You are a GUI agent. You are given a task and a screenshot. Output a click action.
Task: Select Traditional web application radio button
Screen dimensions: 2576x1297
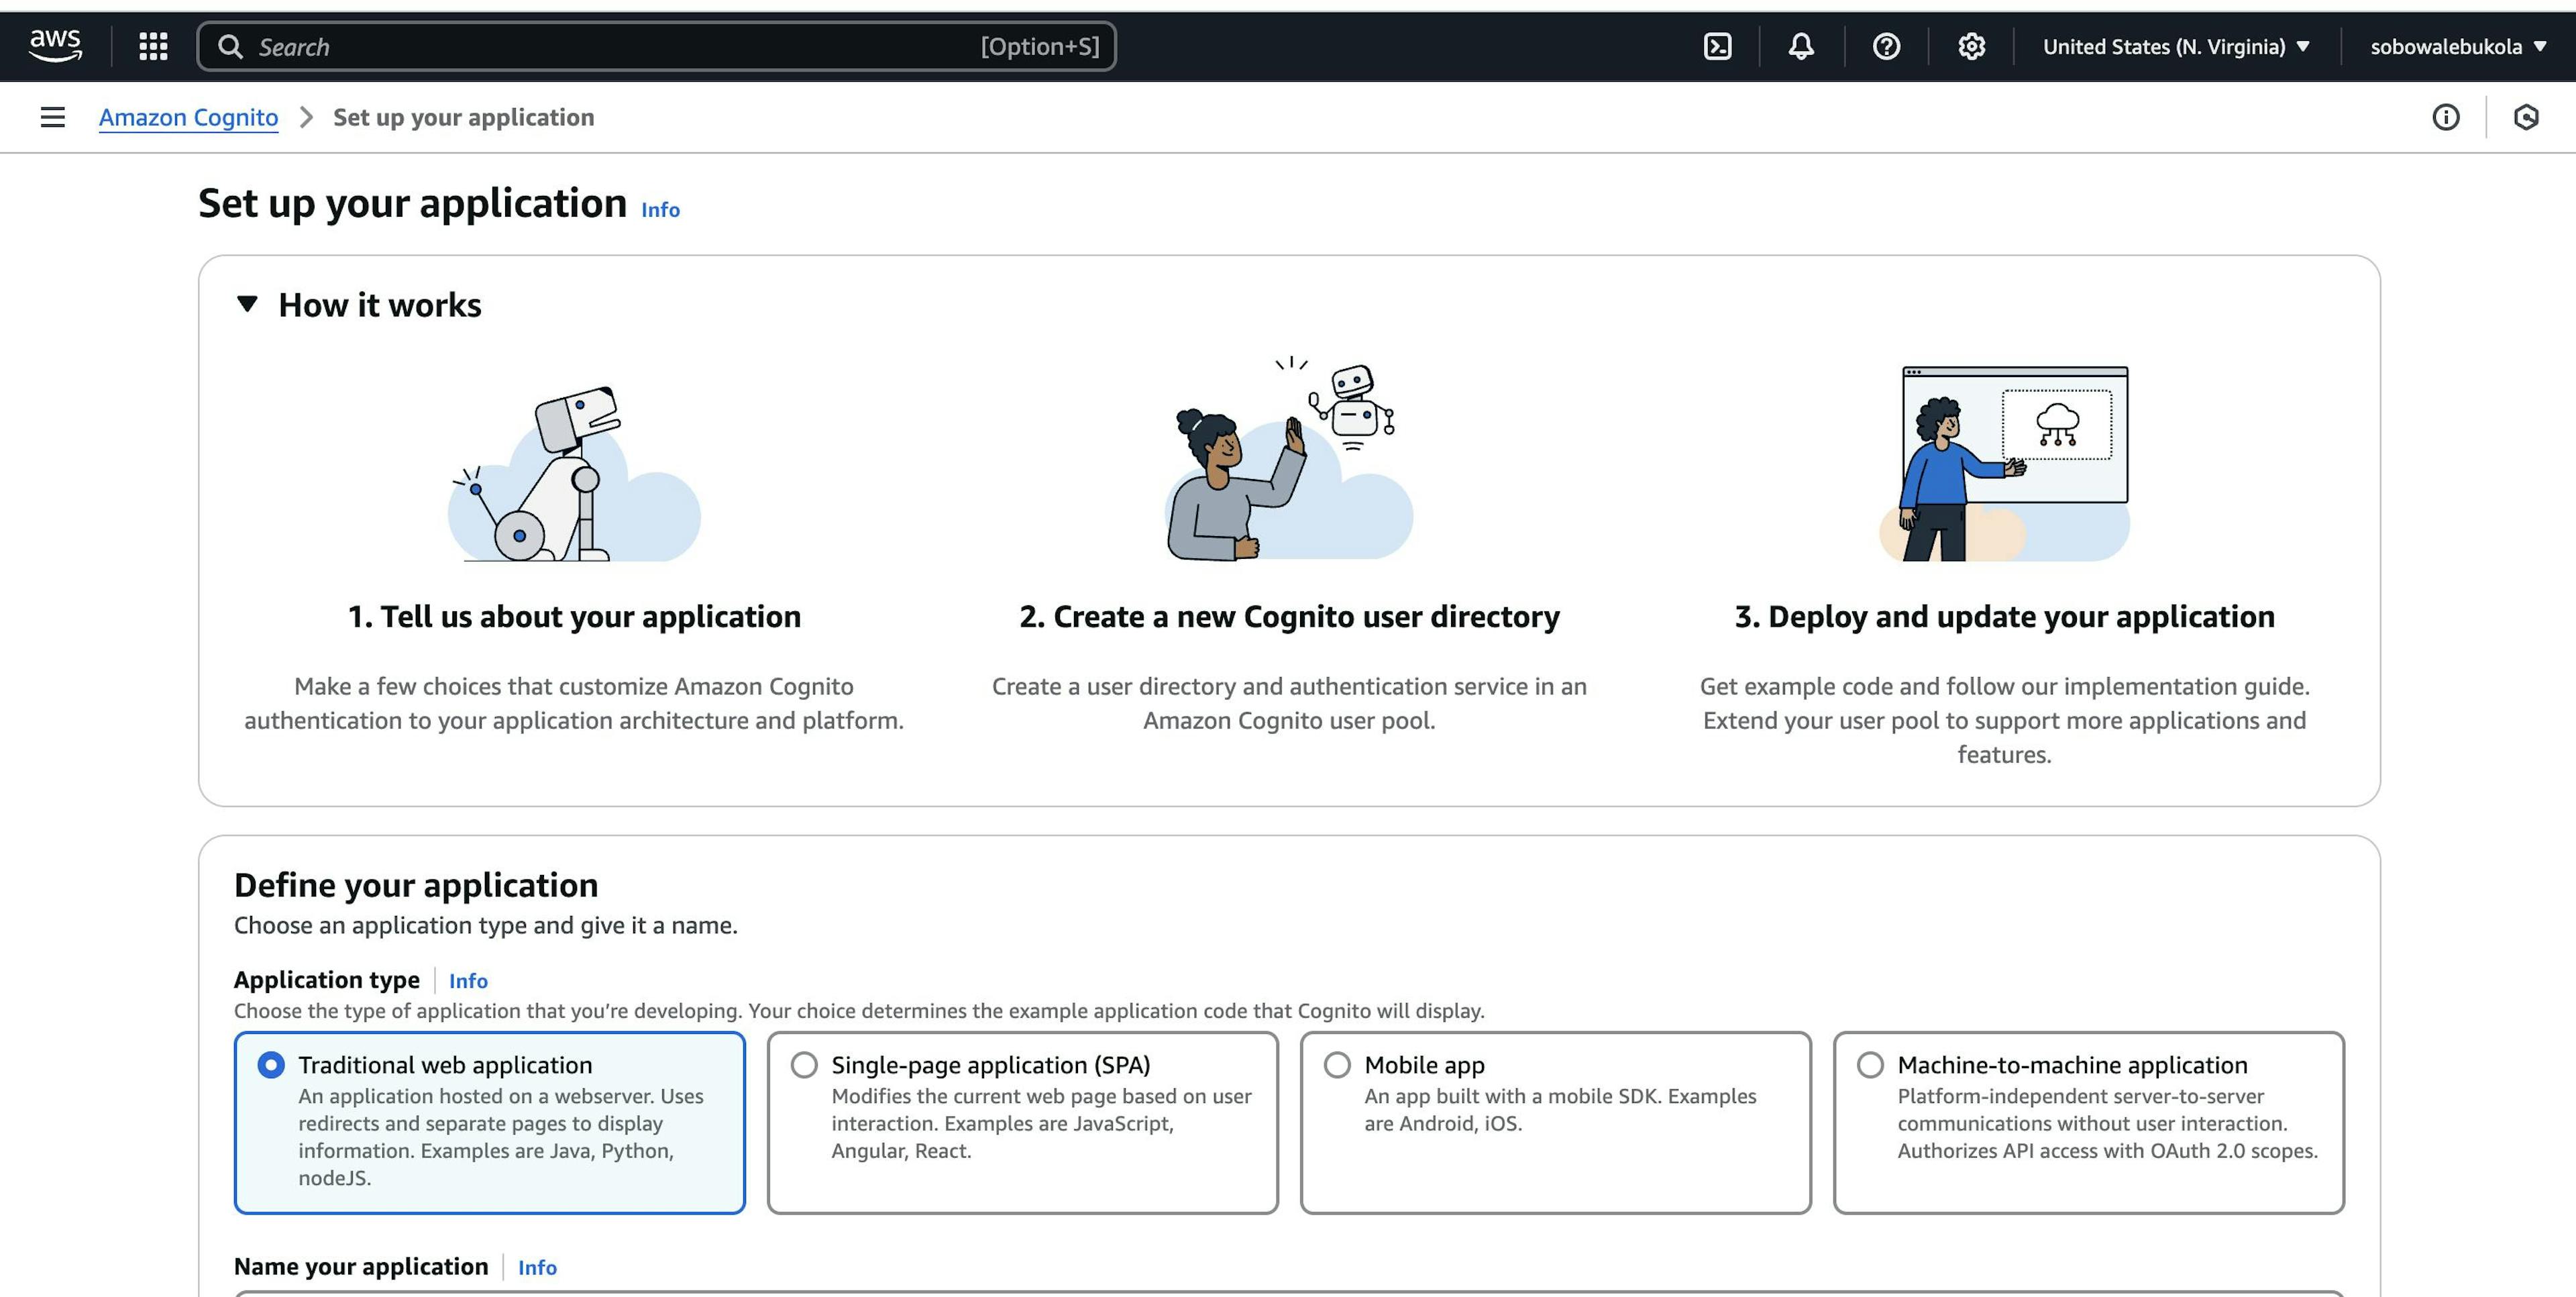270,1065
